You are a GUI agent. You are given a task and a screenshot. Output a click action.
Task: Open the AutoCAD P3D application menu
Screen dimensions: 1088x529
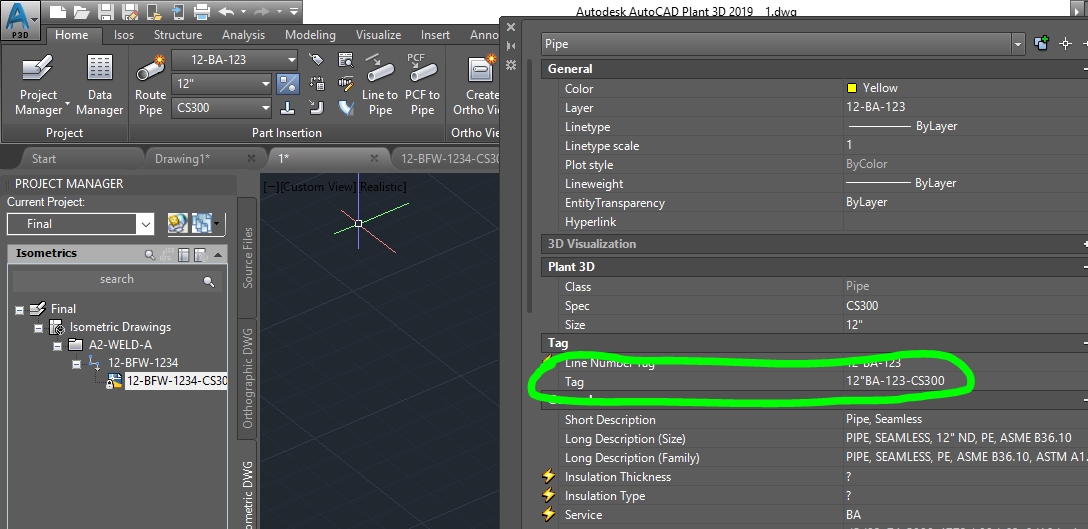20,20
